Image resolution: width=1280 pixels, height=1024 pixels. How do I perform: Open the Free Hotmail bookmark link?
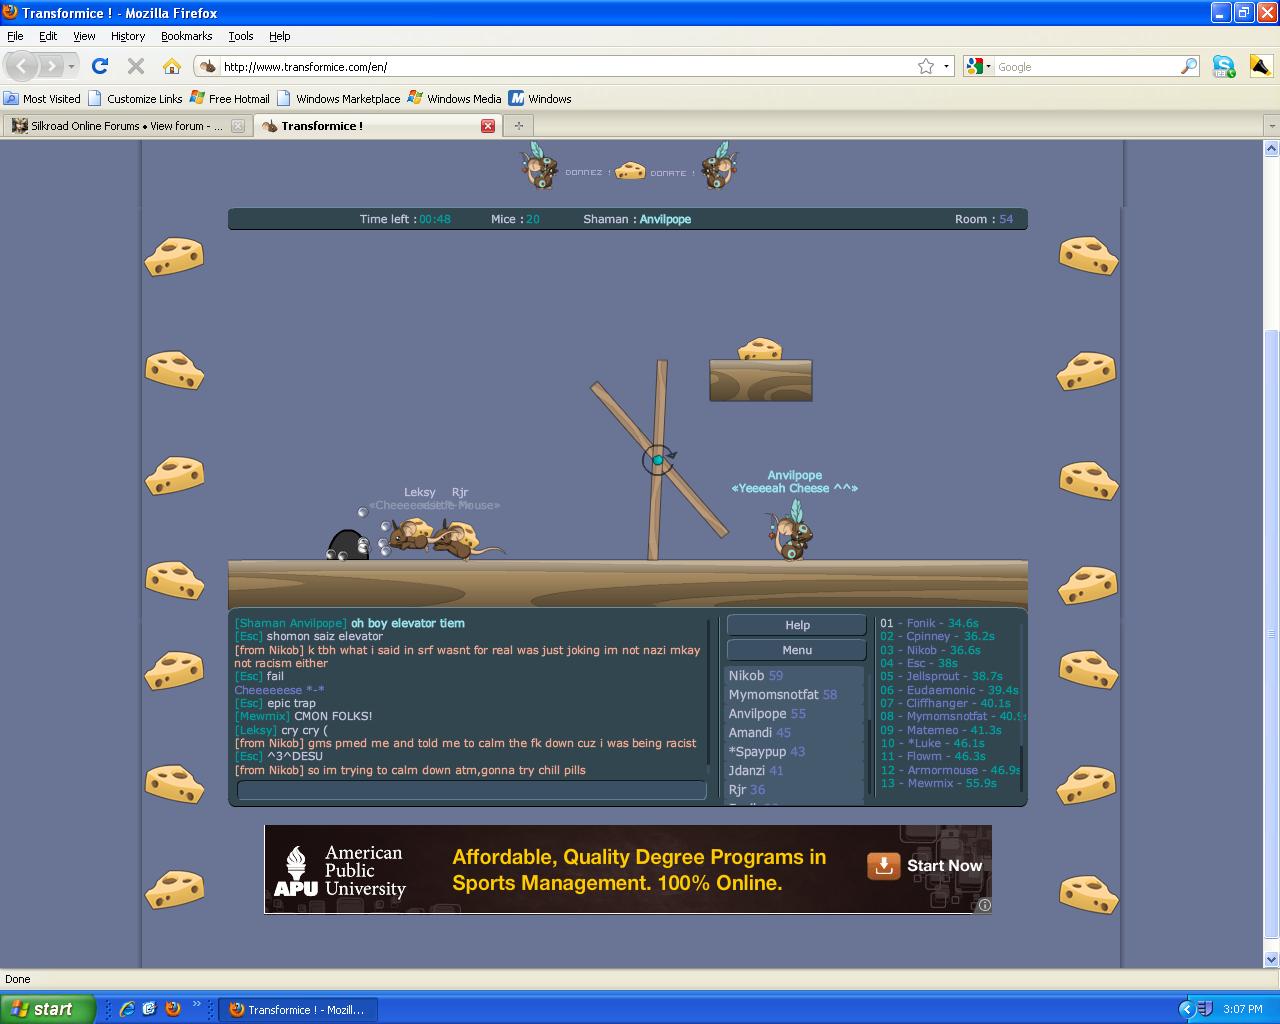[x=230, y=98]
